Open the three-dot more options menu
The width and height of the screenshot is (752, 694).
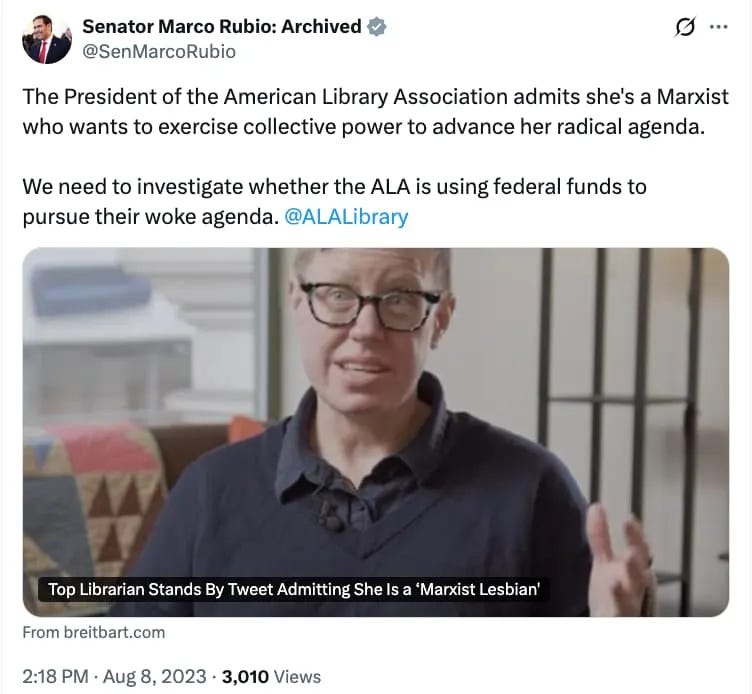718,27
